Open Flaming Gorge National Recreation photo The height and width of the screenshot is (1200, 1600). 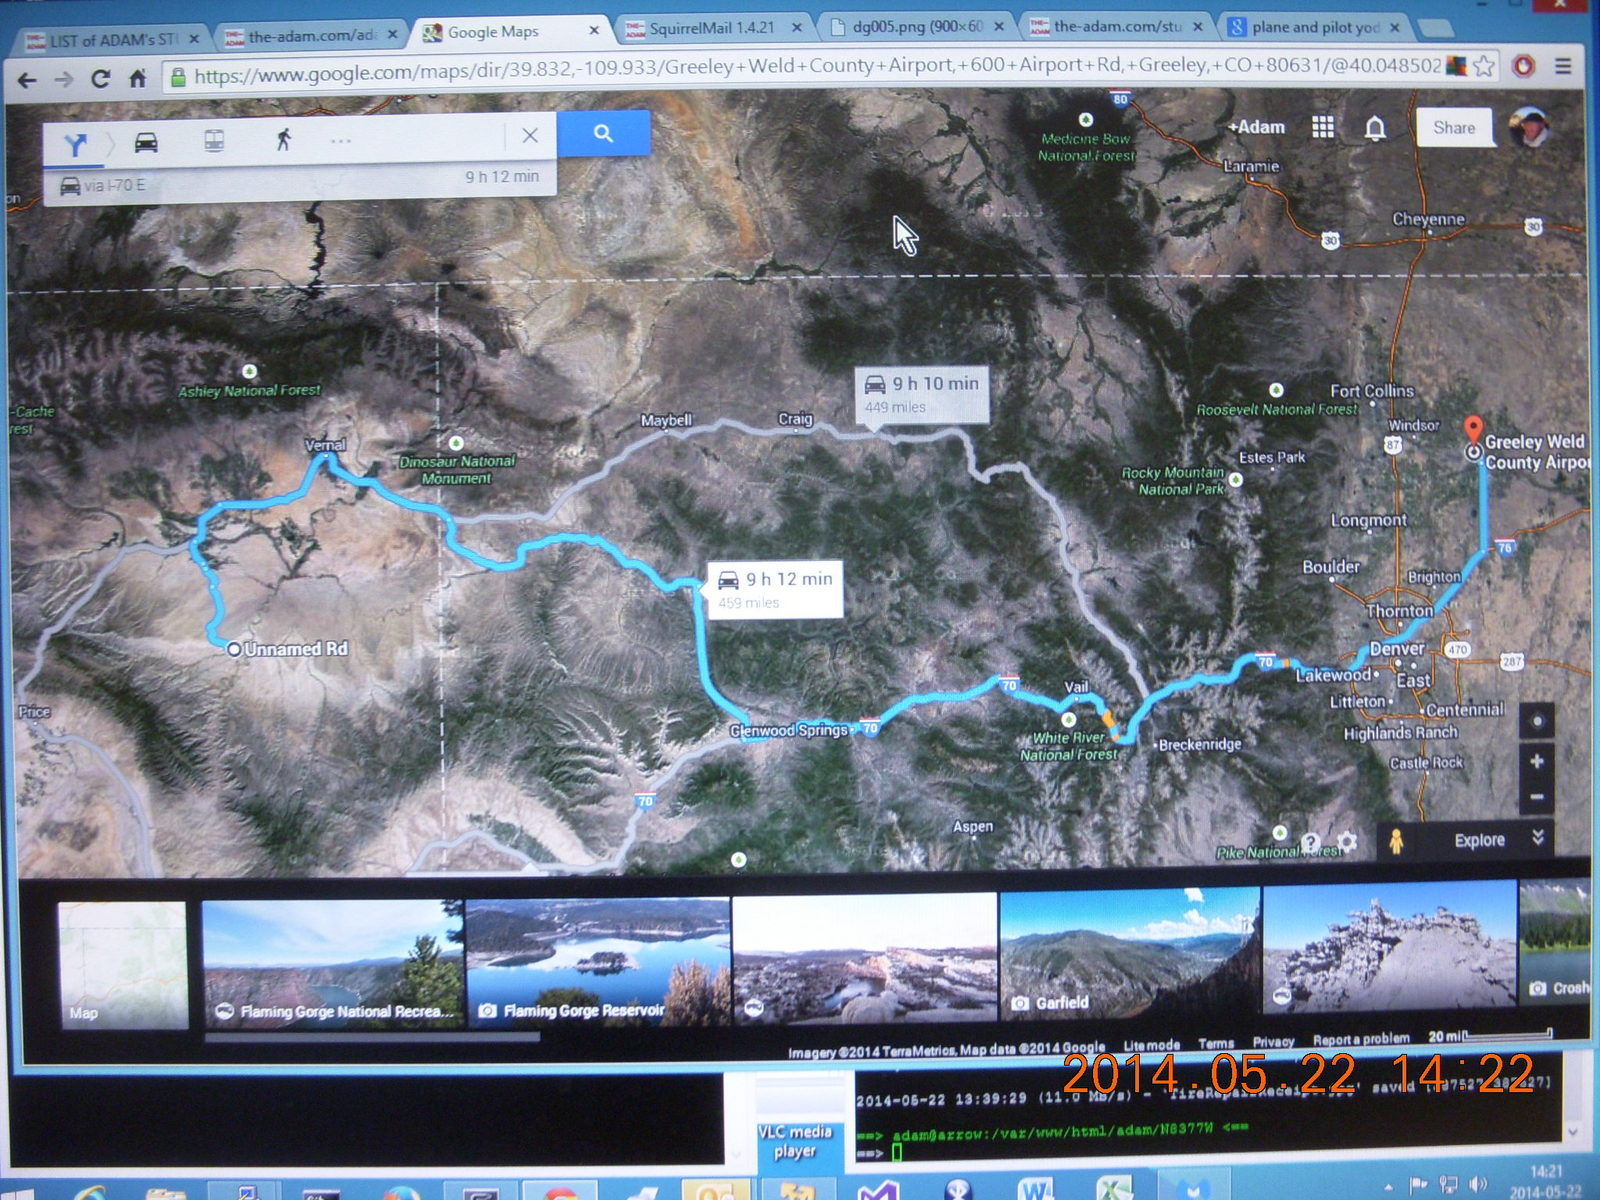click(x=333, y=963)
